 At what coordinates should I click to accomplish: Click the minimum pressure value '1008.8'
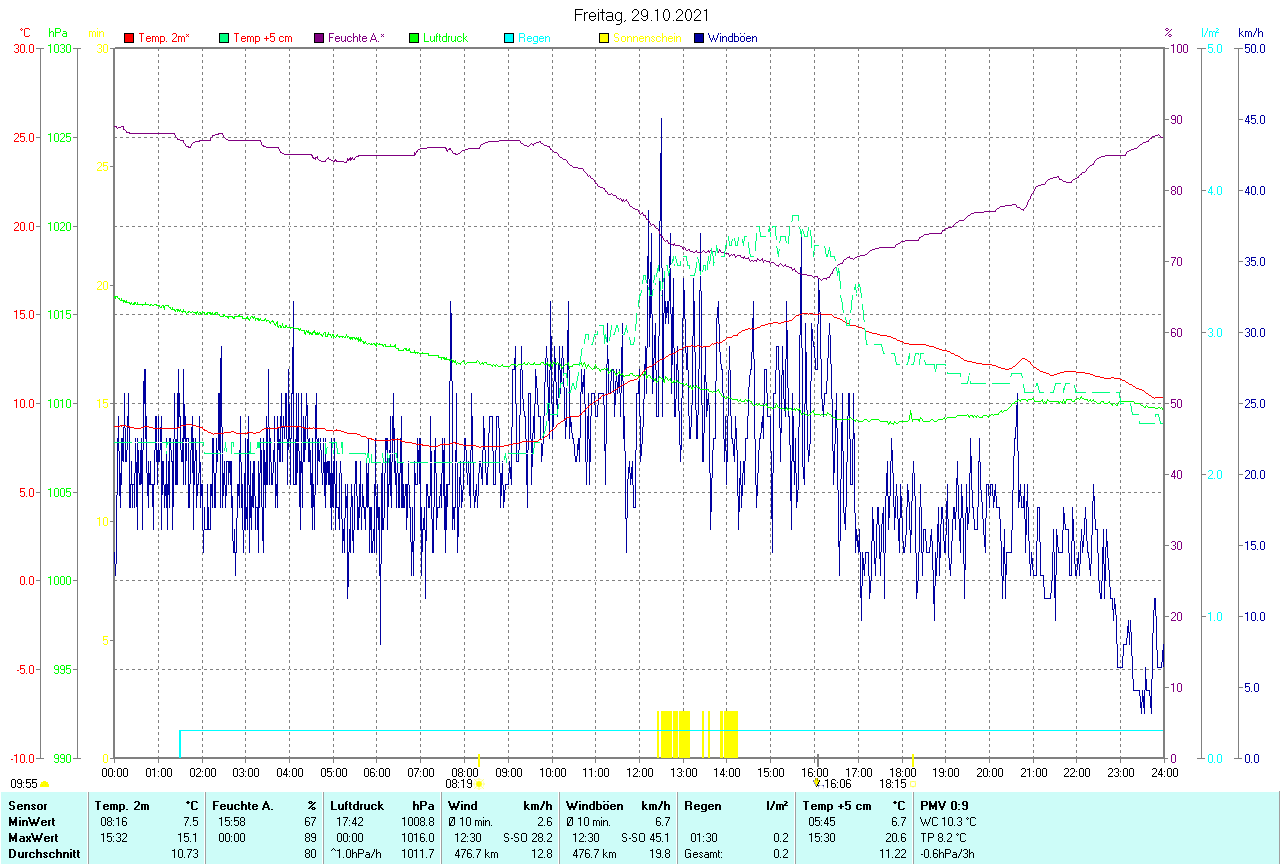click(x=417, y=822)
